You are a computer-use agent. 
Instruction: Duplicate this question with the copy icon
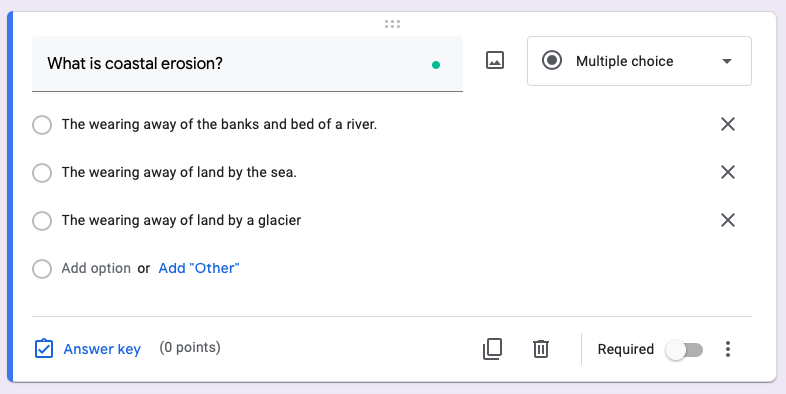coord(492,349)
